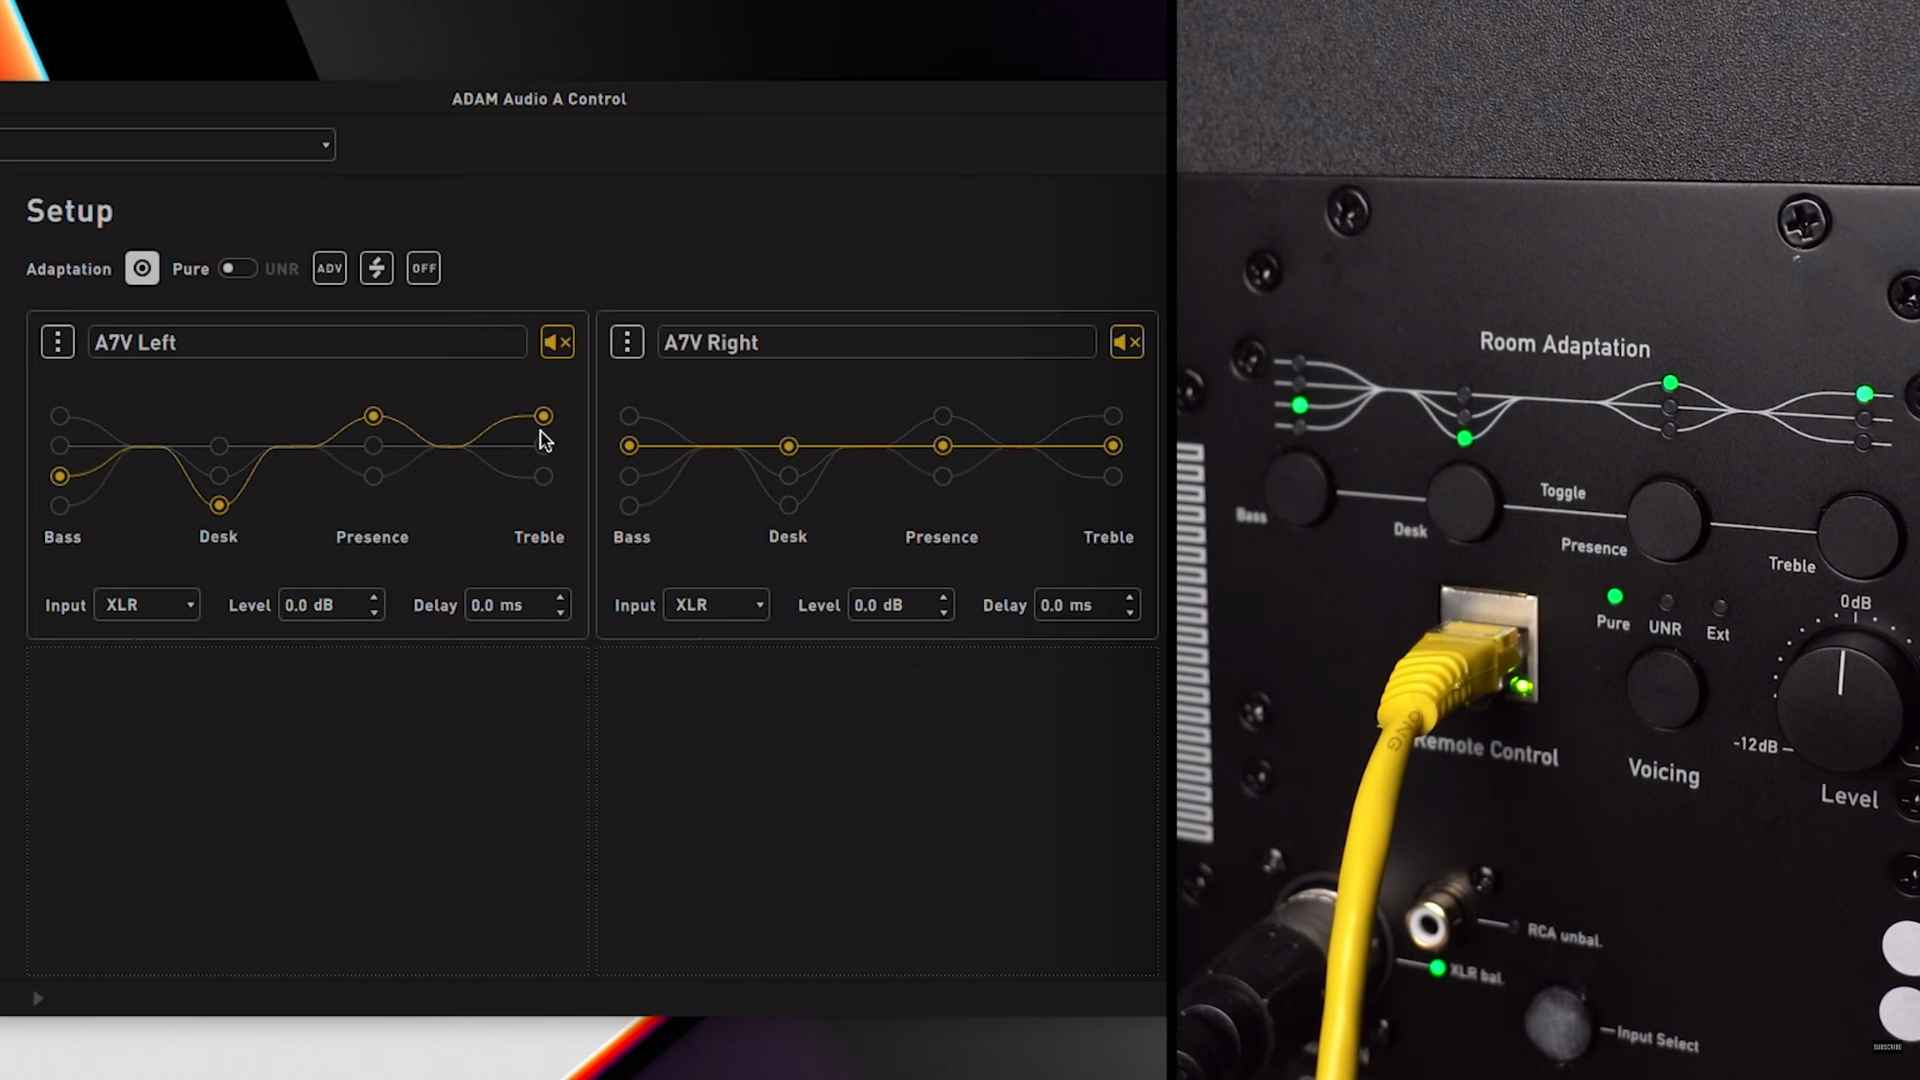The width and height of the screenshot is (1920, 1080).
Task: Click the ADAM Audio A Control title
Action: (x=539, y=99)
